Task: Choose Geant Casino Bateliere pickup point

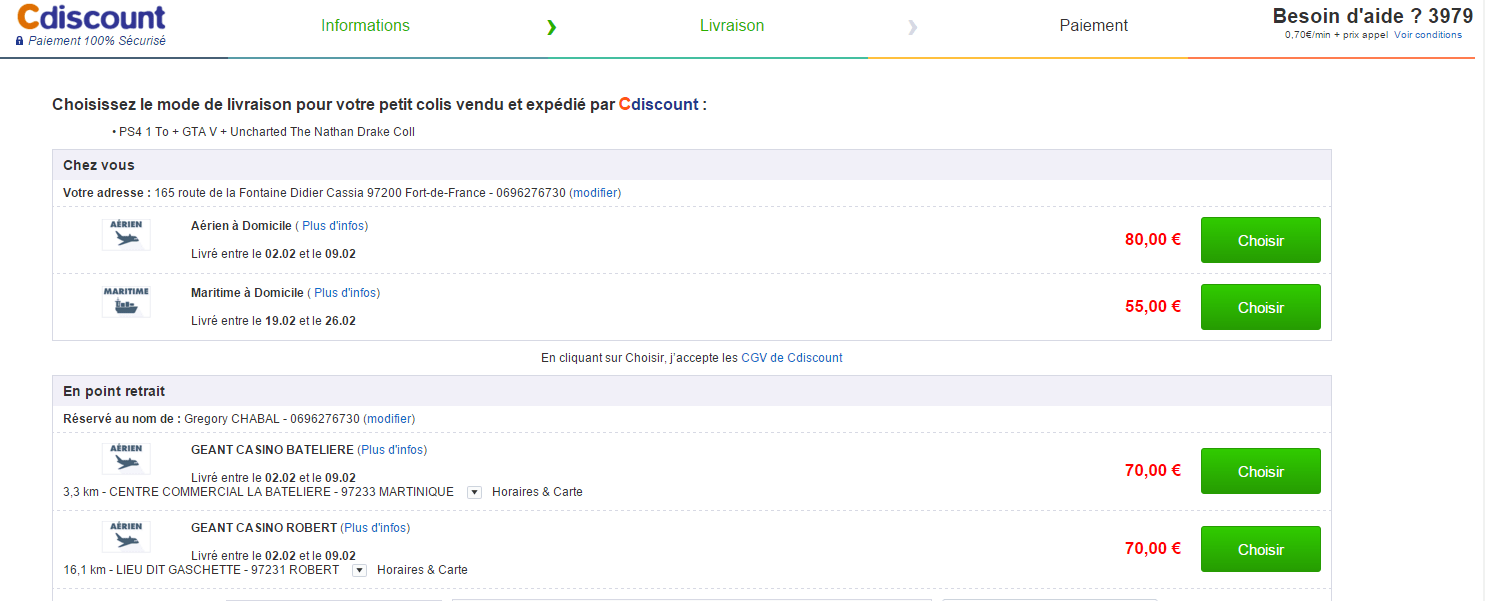Action: [1260, 471]
